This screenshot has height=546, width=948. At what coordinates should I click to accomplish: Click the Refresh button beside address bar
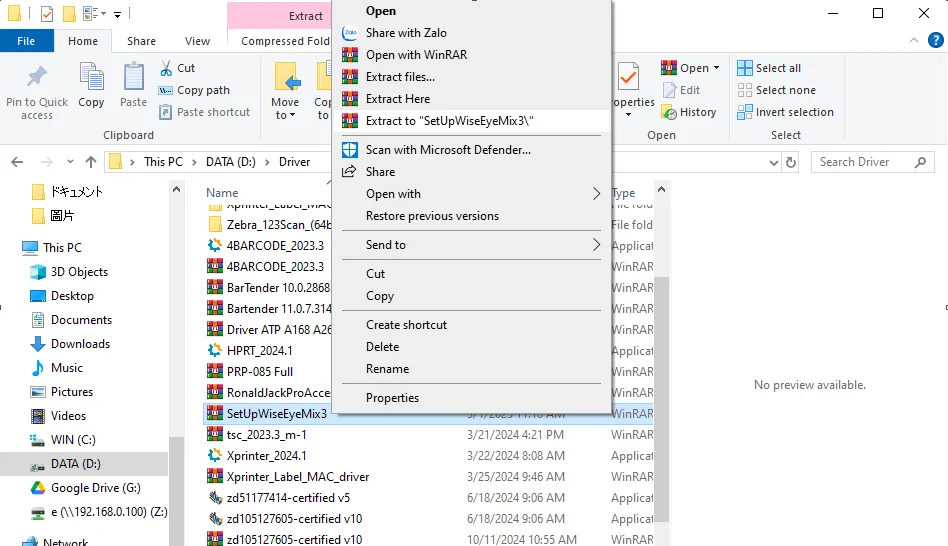tap(791, 162)
